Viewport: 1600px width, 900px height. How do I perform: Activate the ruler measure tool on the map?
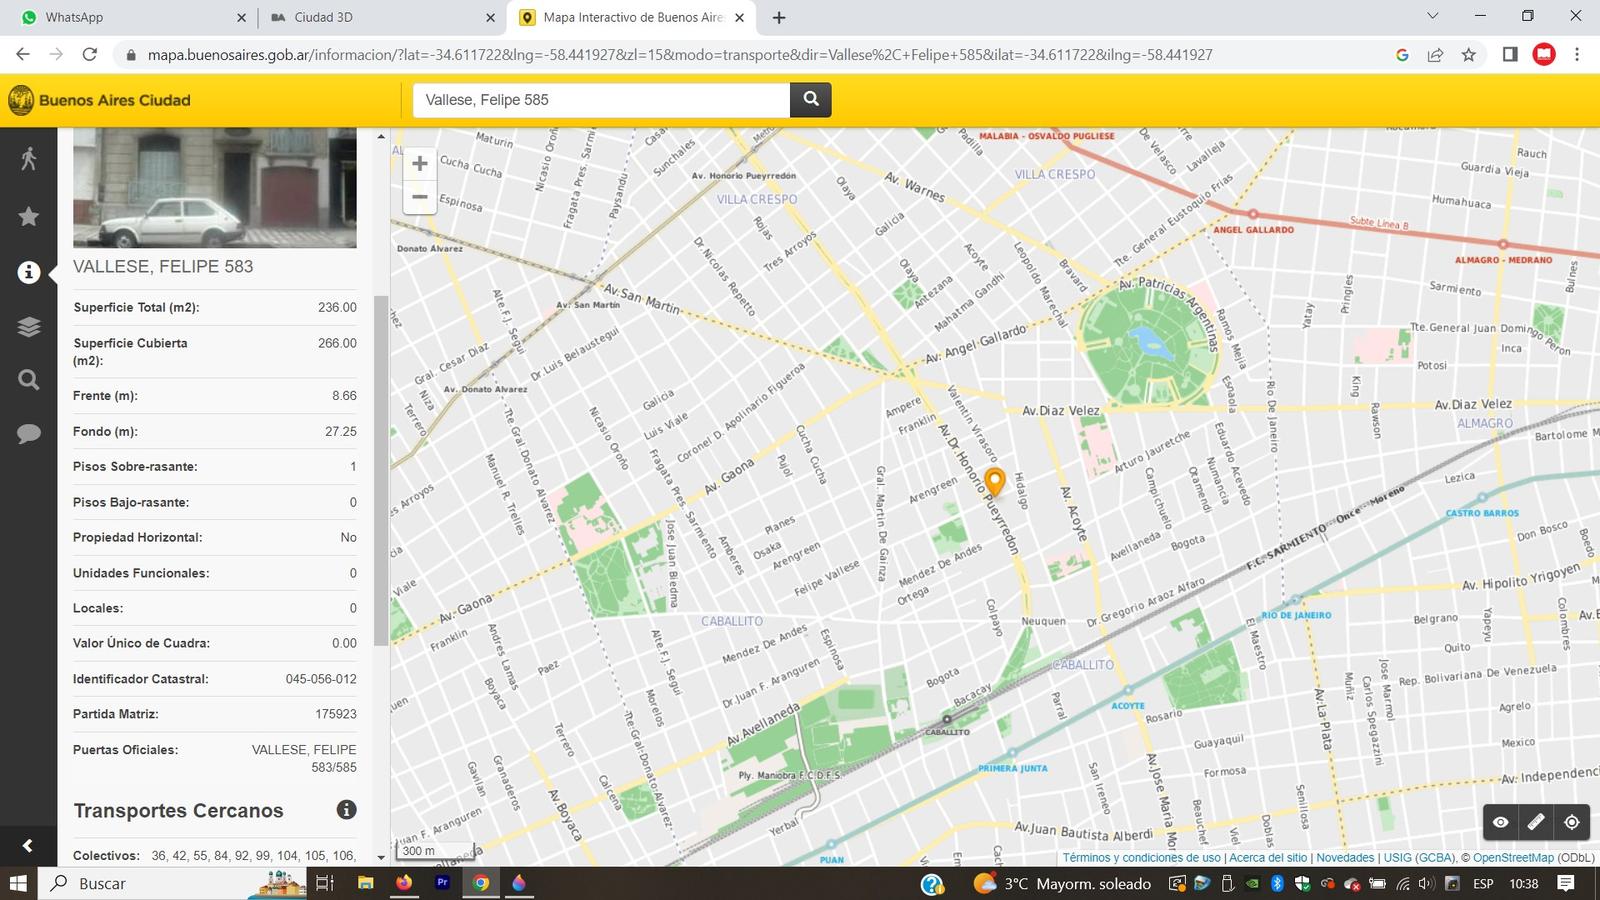tap(1536, 822)
